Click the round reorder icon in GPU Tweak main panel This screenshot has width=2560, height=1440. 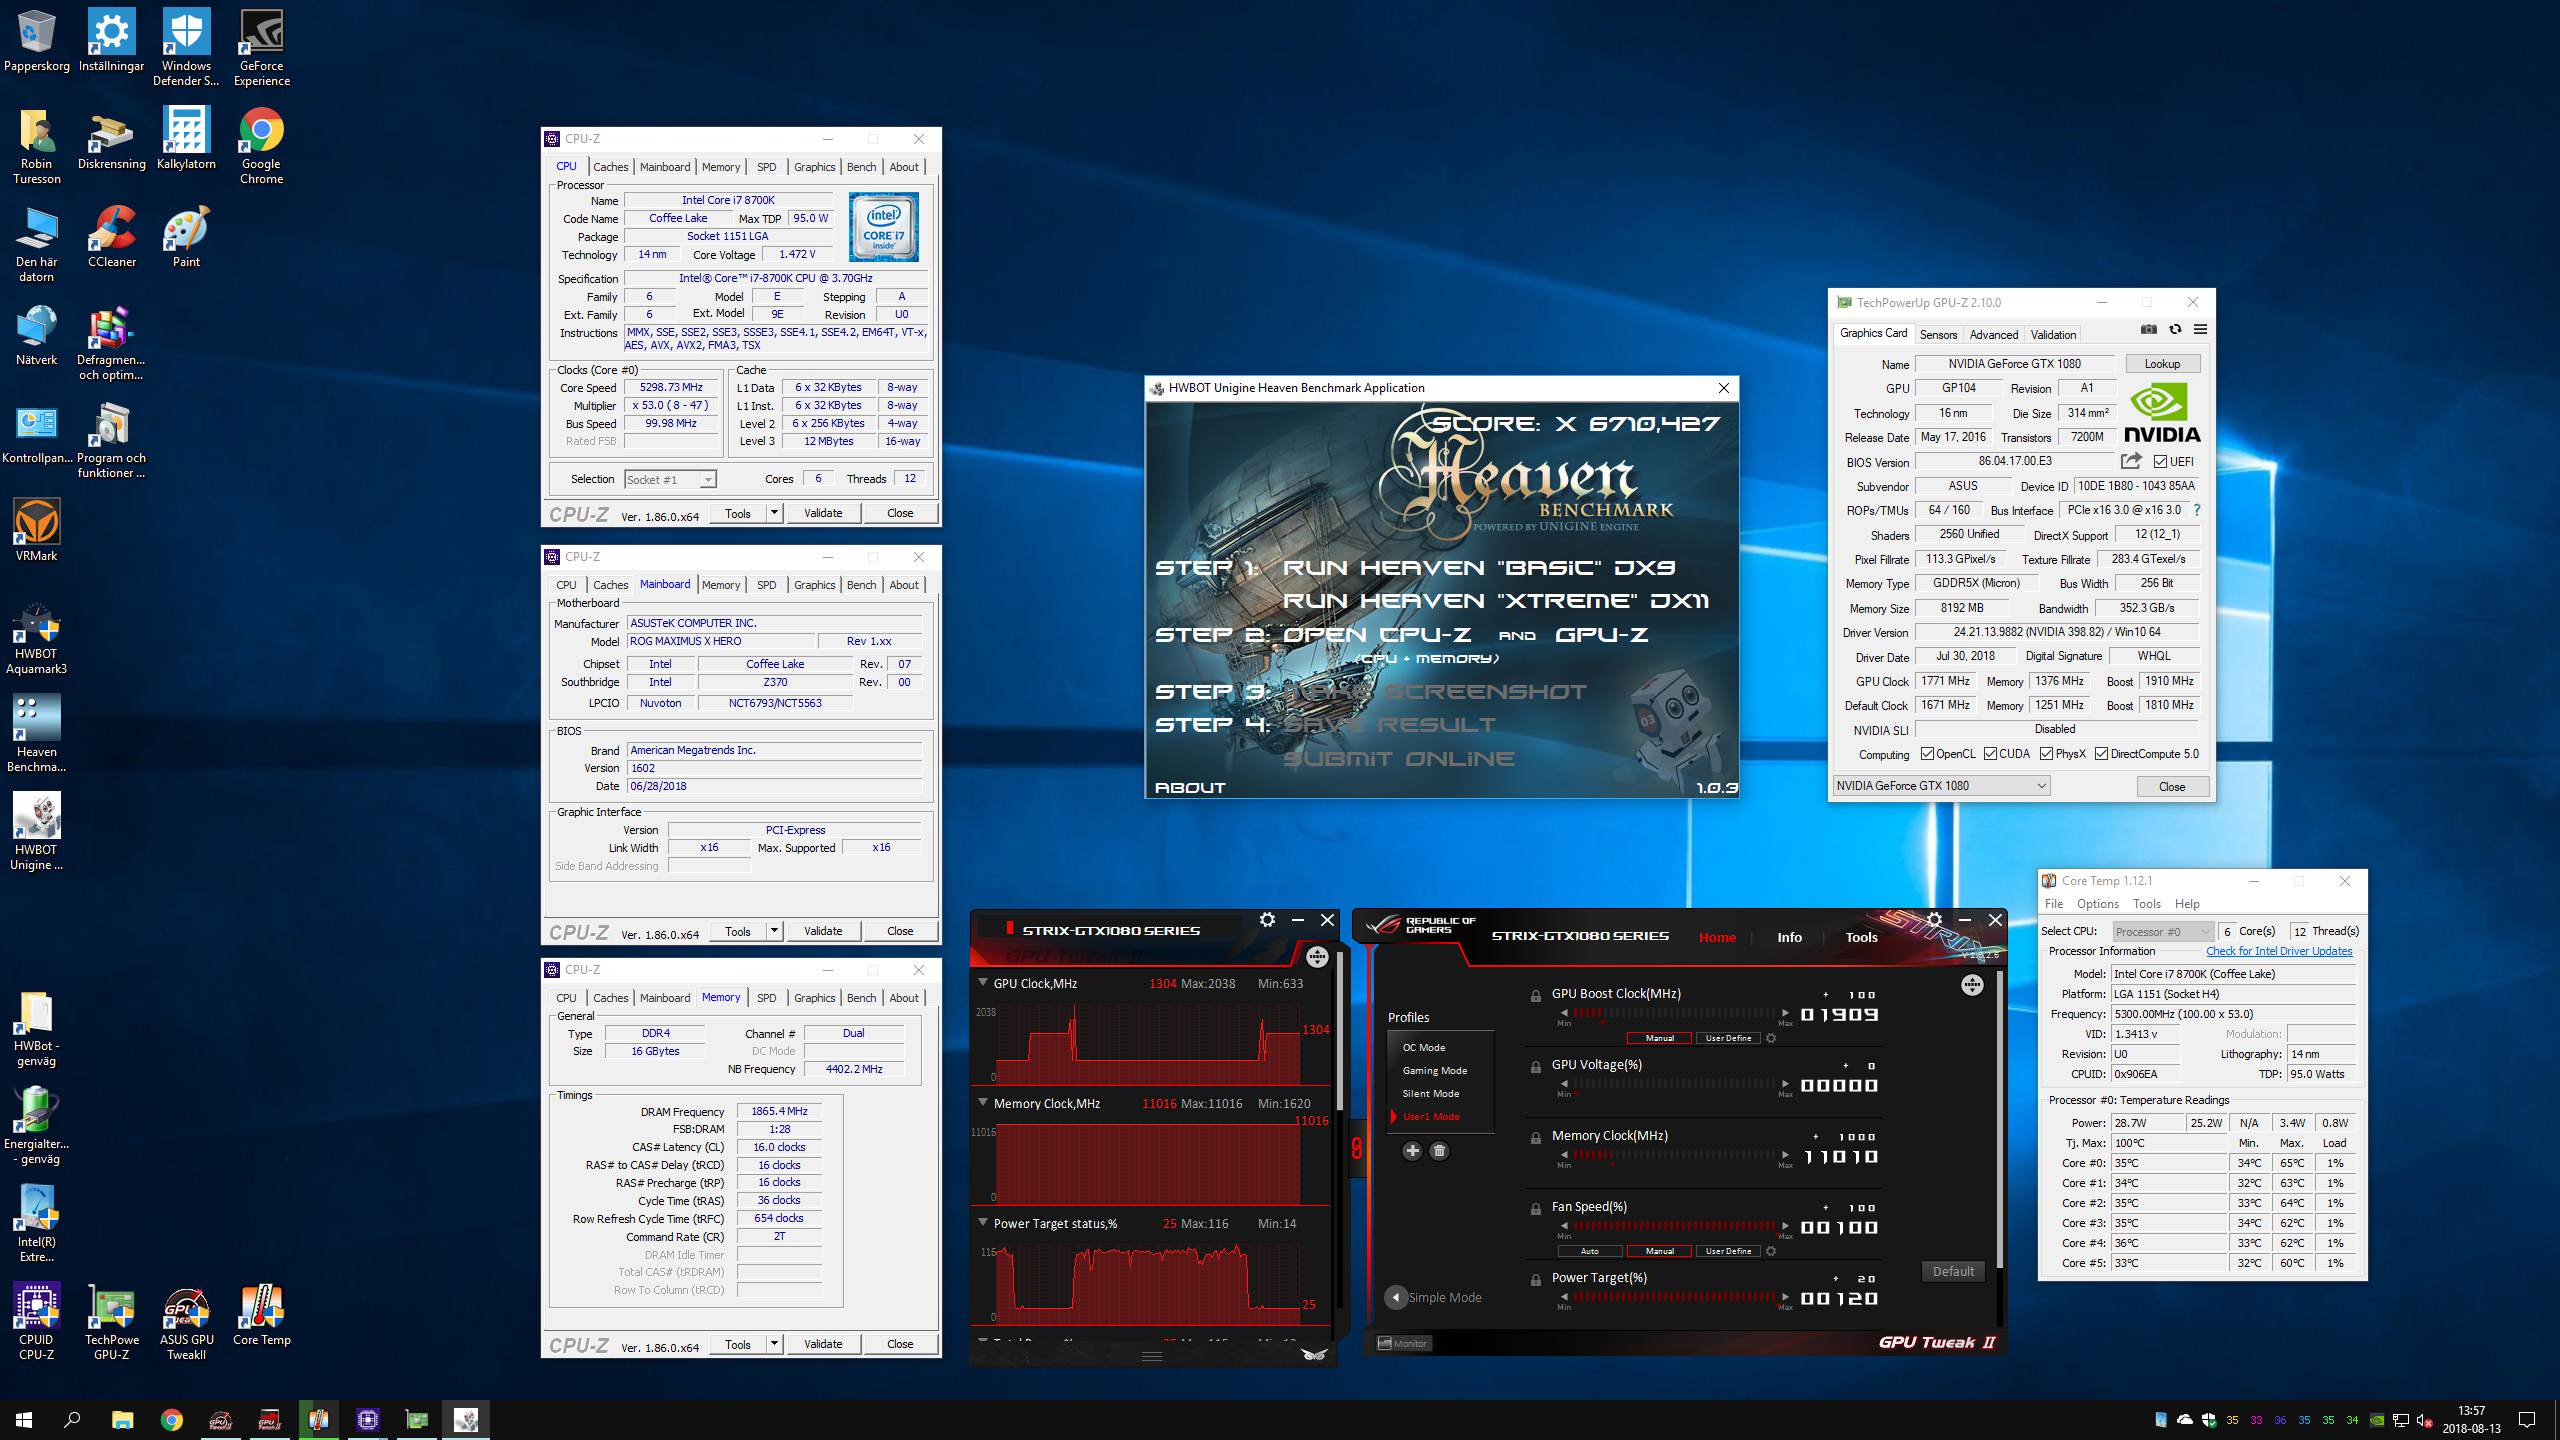pos(1971,985)
